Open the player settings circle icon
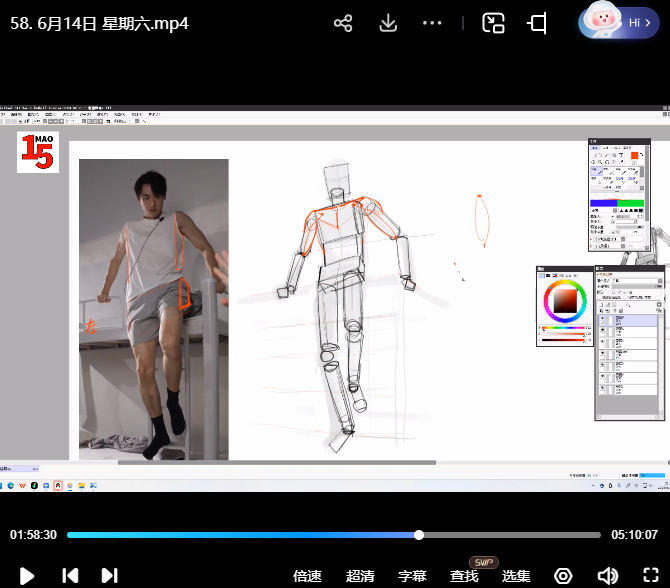Image resolution: width=670 pixels, height=588 pixels. (564, 576)
